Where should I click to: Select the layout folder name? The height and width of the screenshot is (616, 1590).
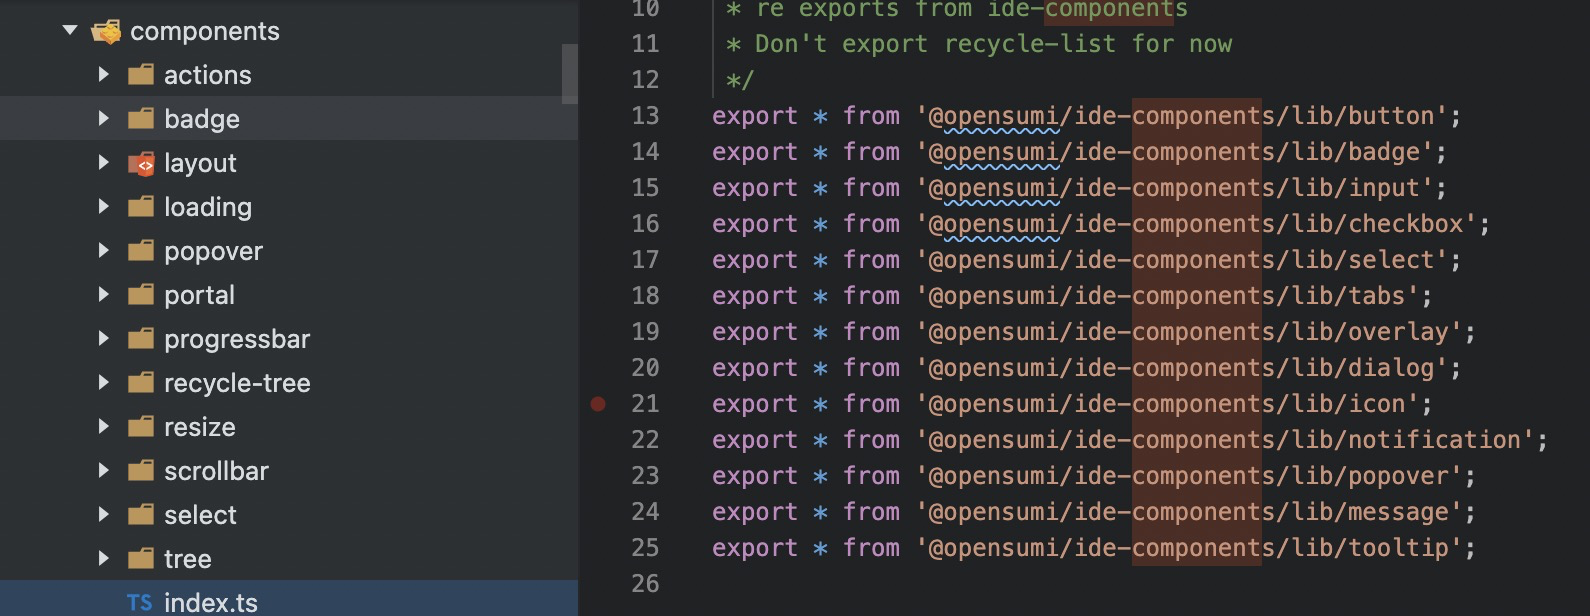(200, 163)
